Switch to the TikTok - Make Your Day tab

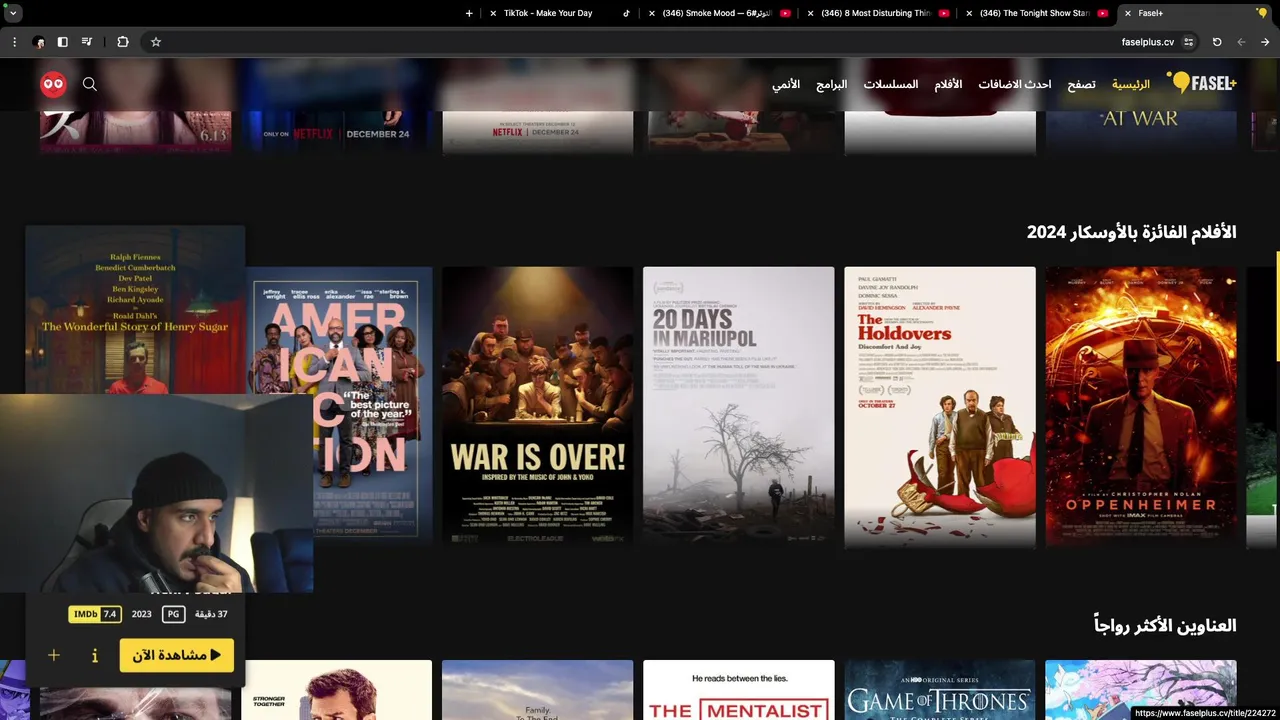[560, 13]
